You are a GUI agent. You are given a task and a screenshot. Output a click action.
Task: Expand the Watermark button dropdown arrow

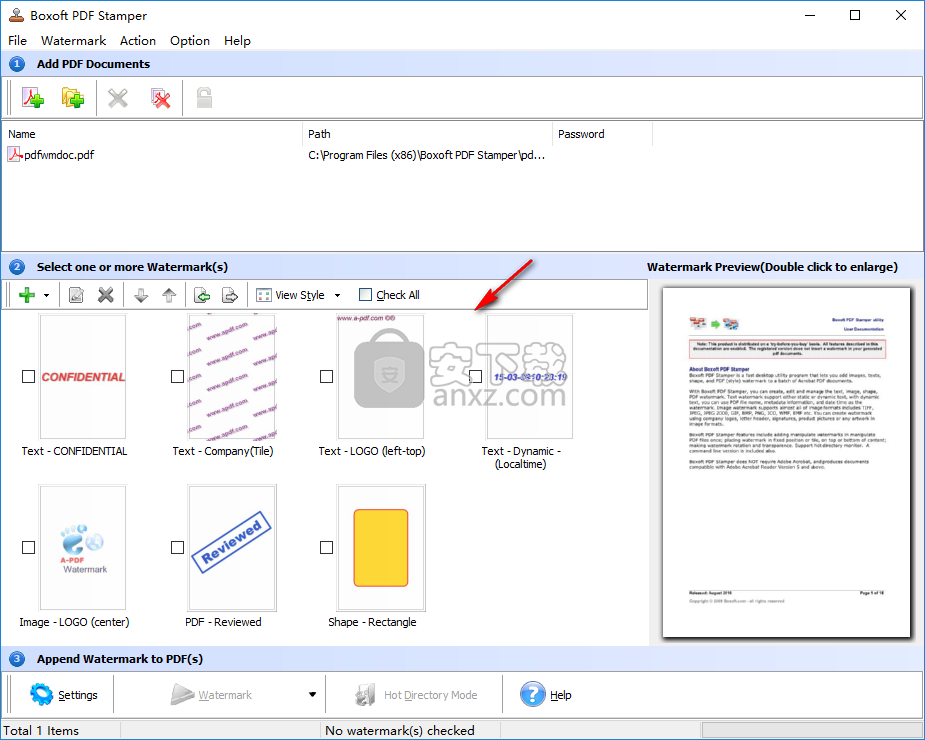click(x=313, y=695)
